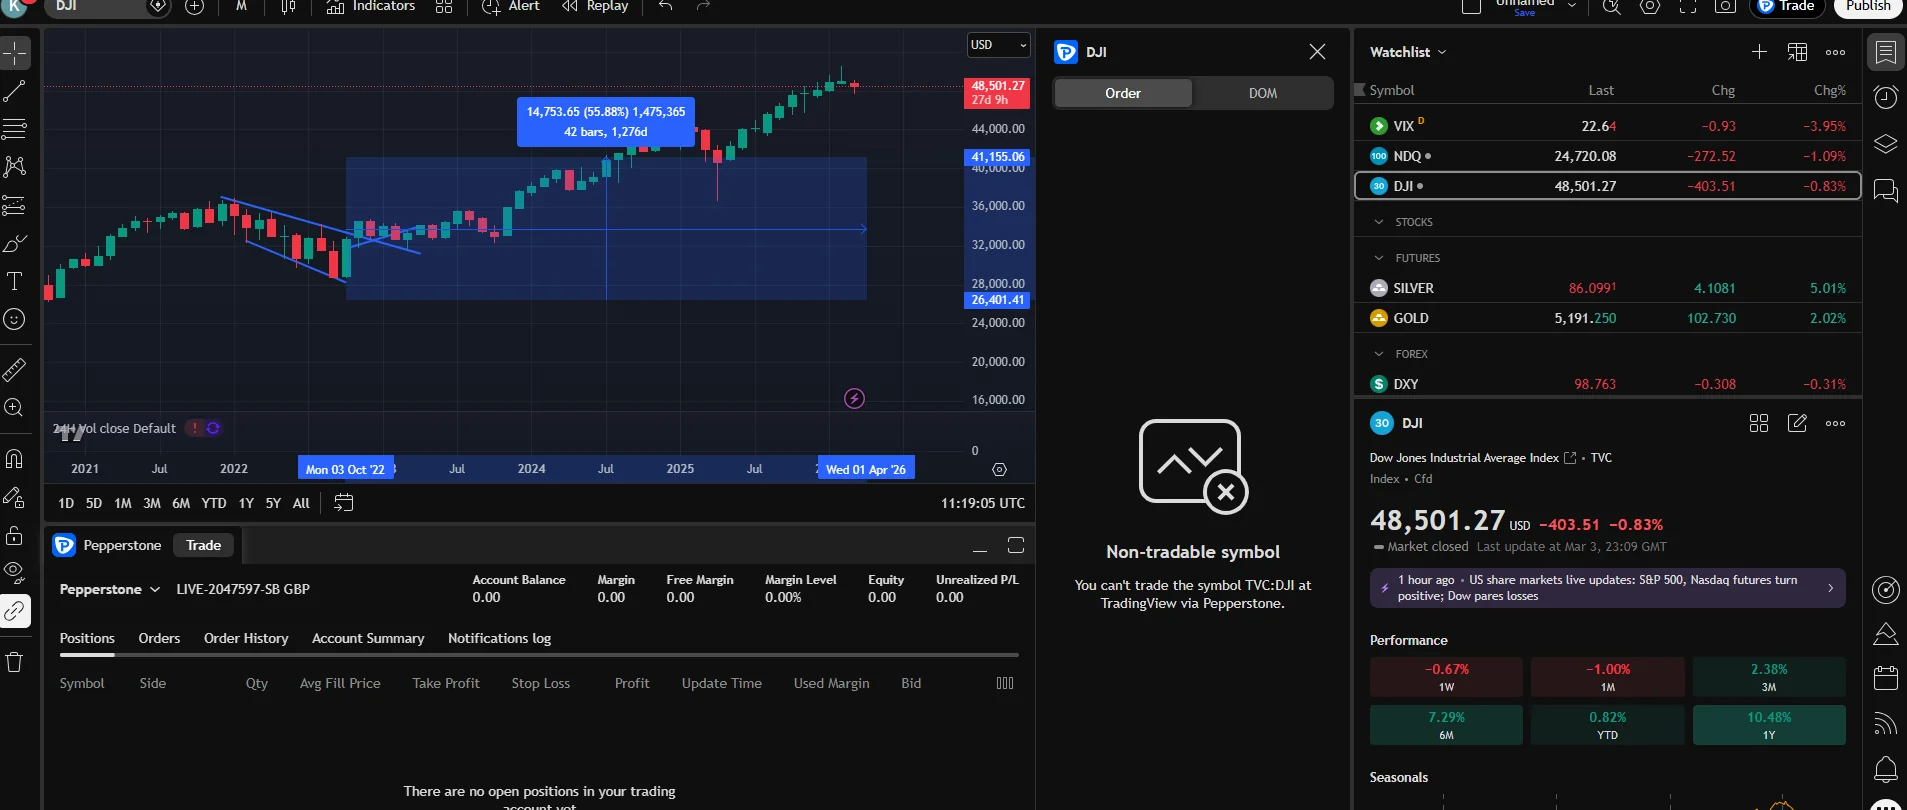
Task: Toggle the drawings sync link button
Action: click(15, 611)
